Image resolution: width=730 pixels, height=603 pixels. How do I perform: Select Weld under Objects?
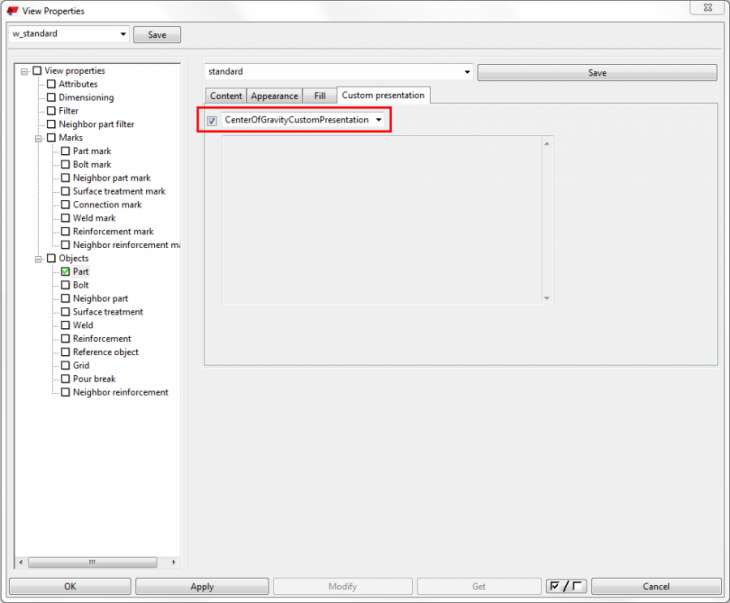[x=83, y=325]
